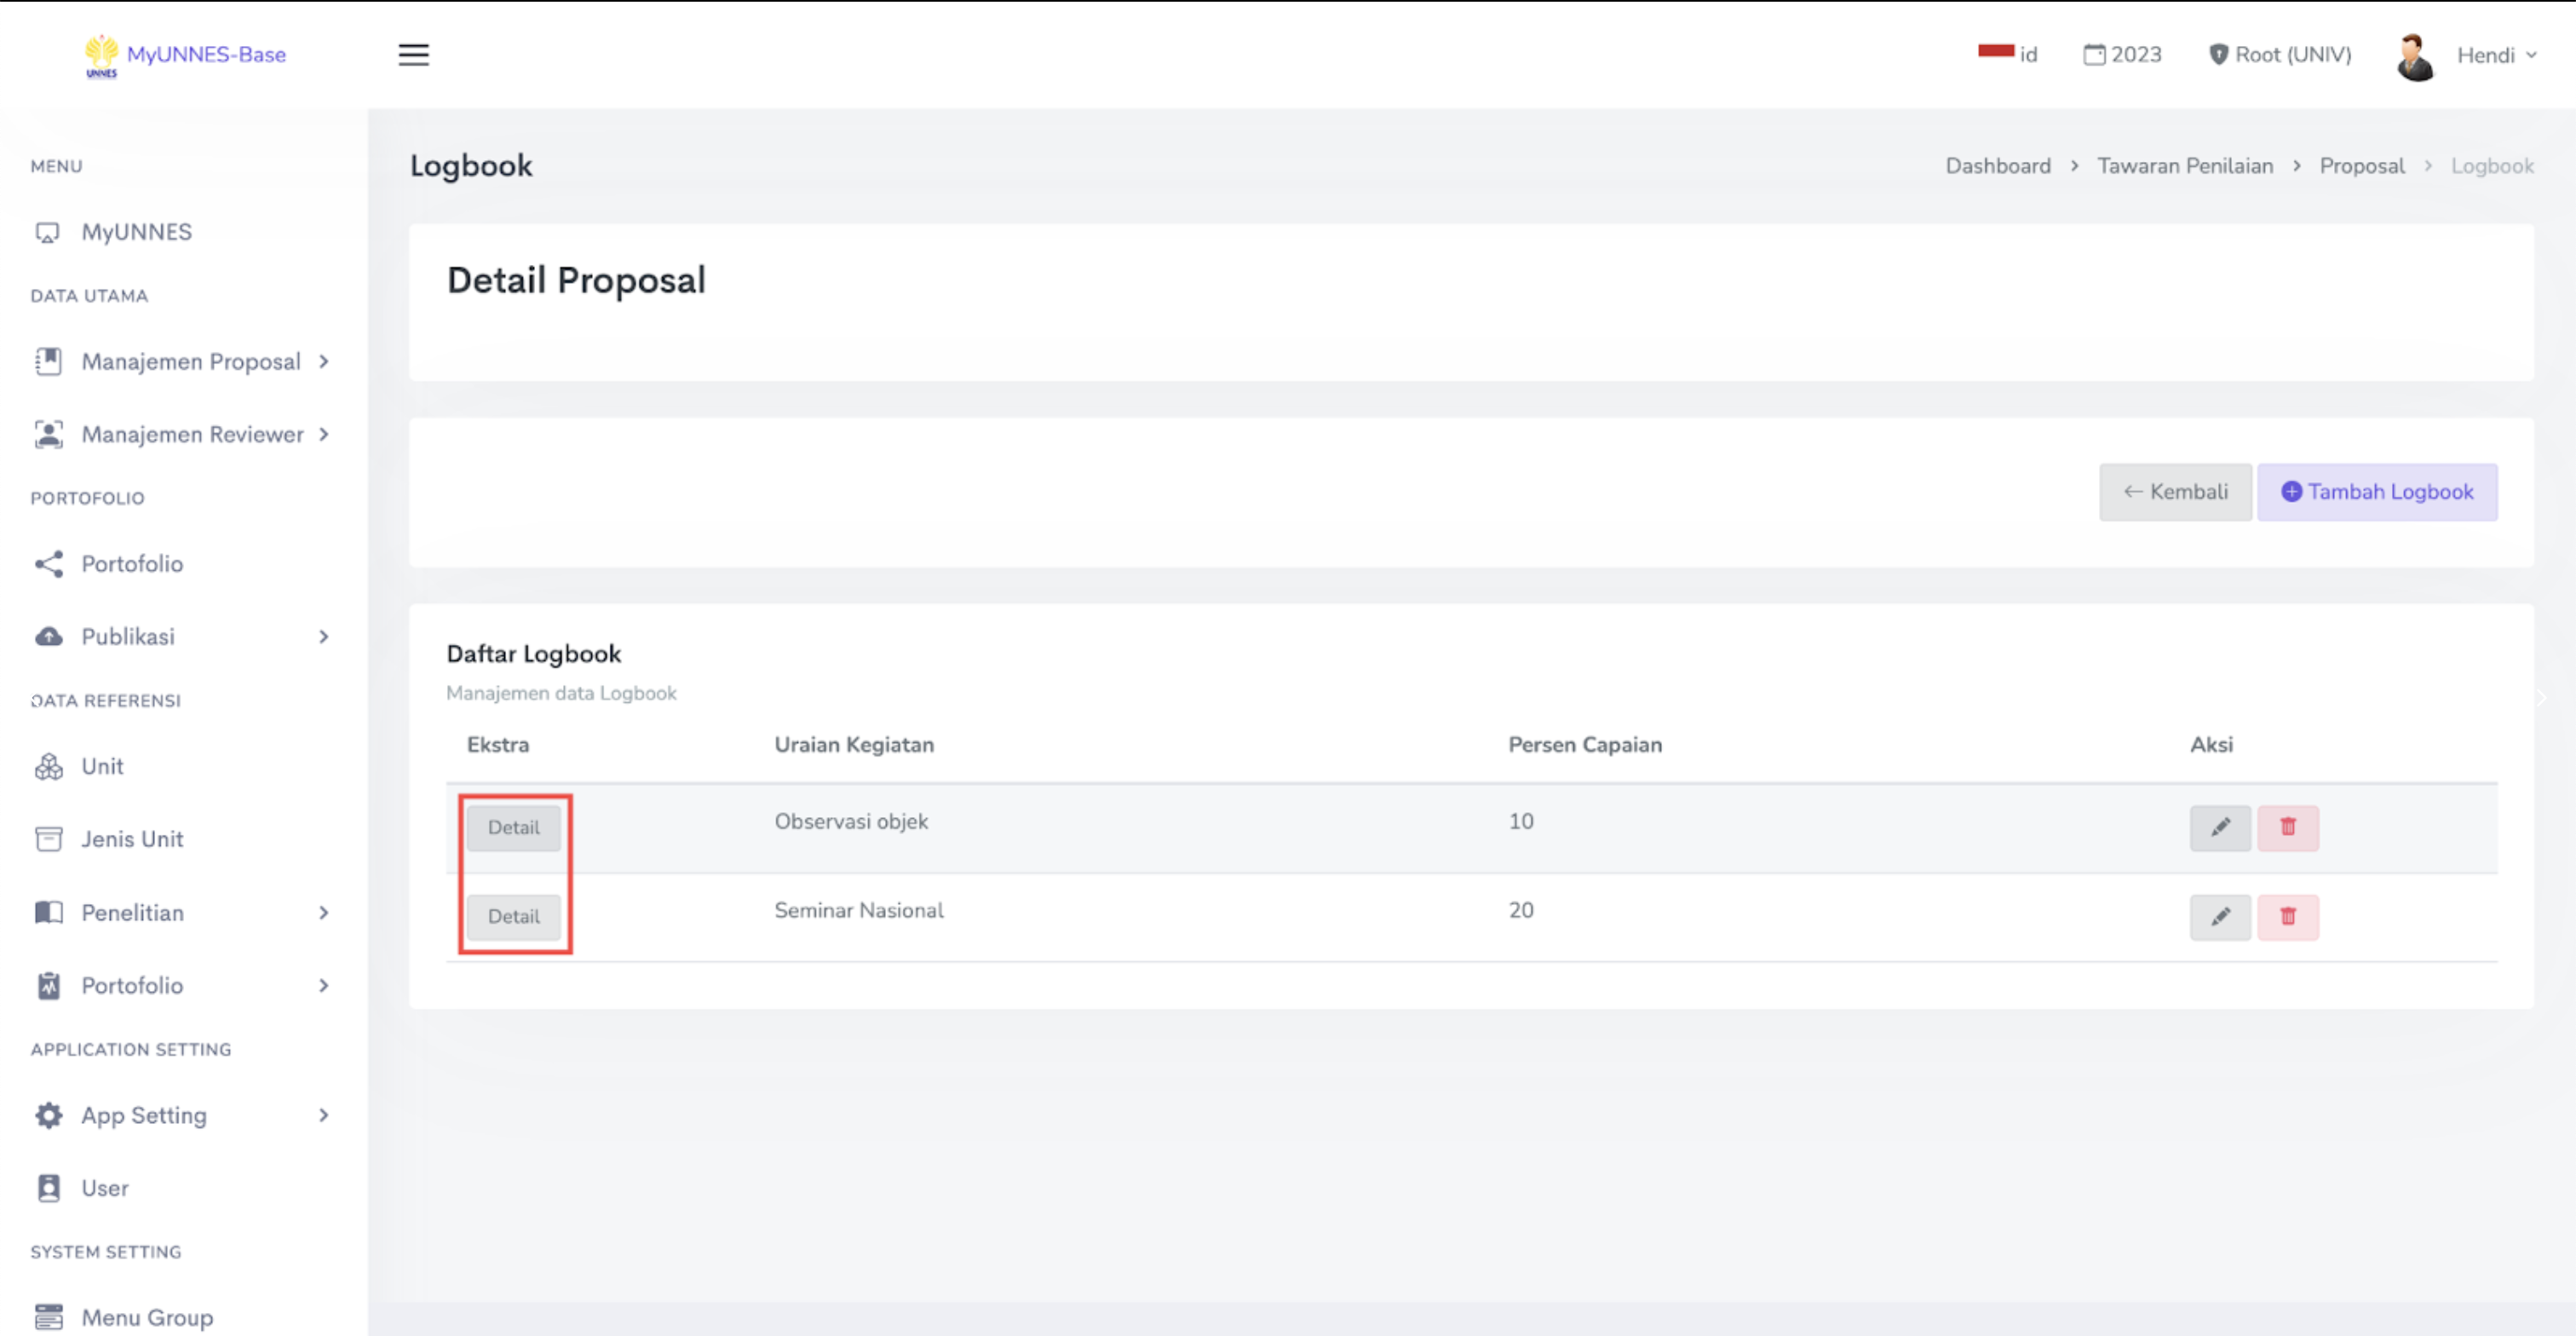Open the Jenis Unit menu item
Screen dimensions: 2576x1336
click(132, 839)
